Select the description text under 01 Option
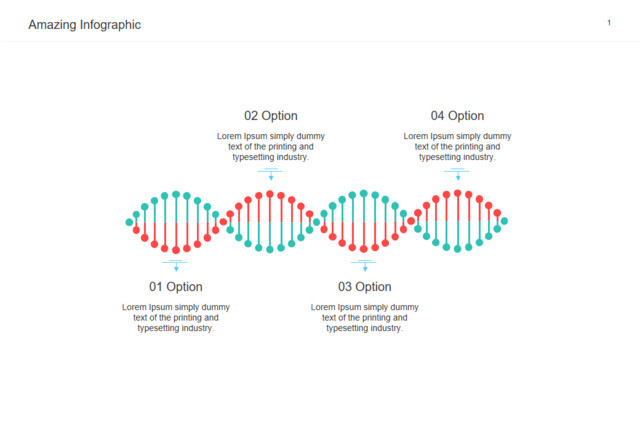 176,318
